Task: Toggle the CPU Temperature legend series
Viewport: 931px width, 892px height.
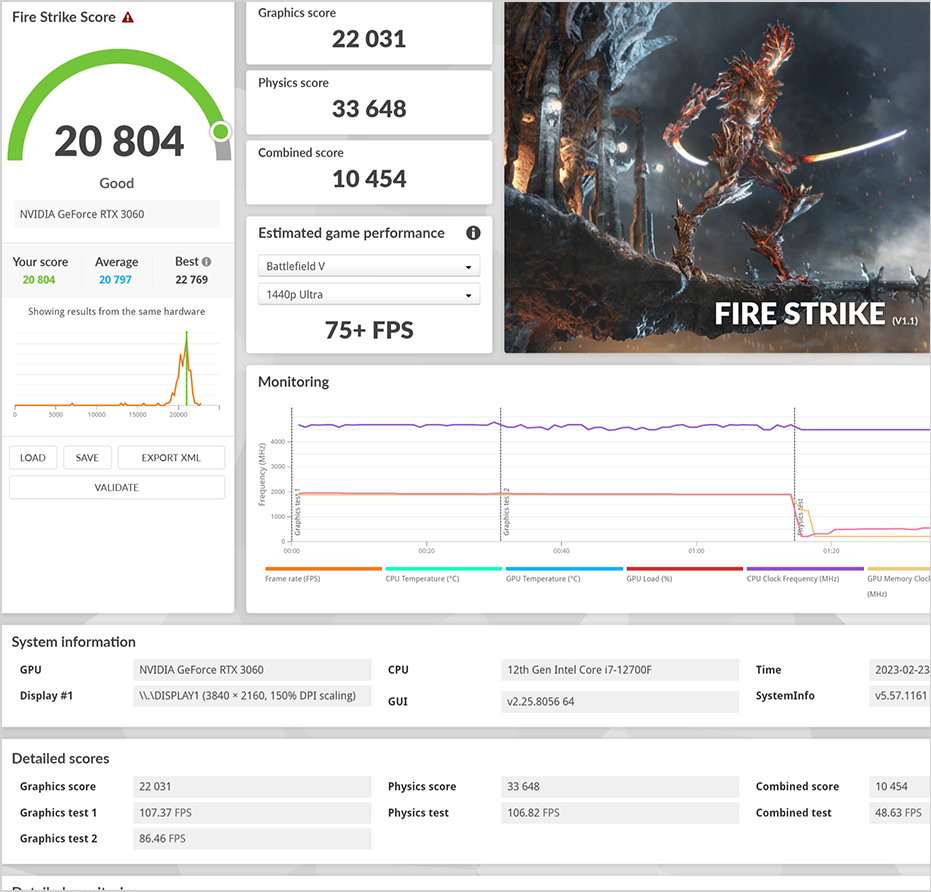Action: (x=443, y=577)
